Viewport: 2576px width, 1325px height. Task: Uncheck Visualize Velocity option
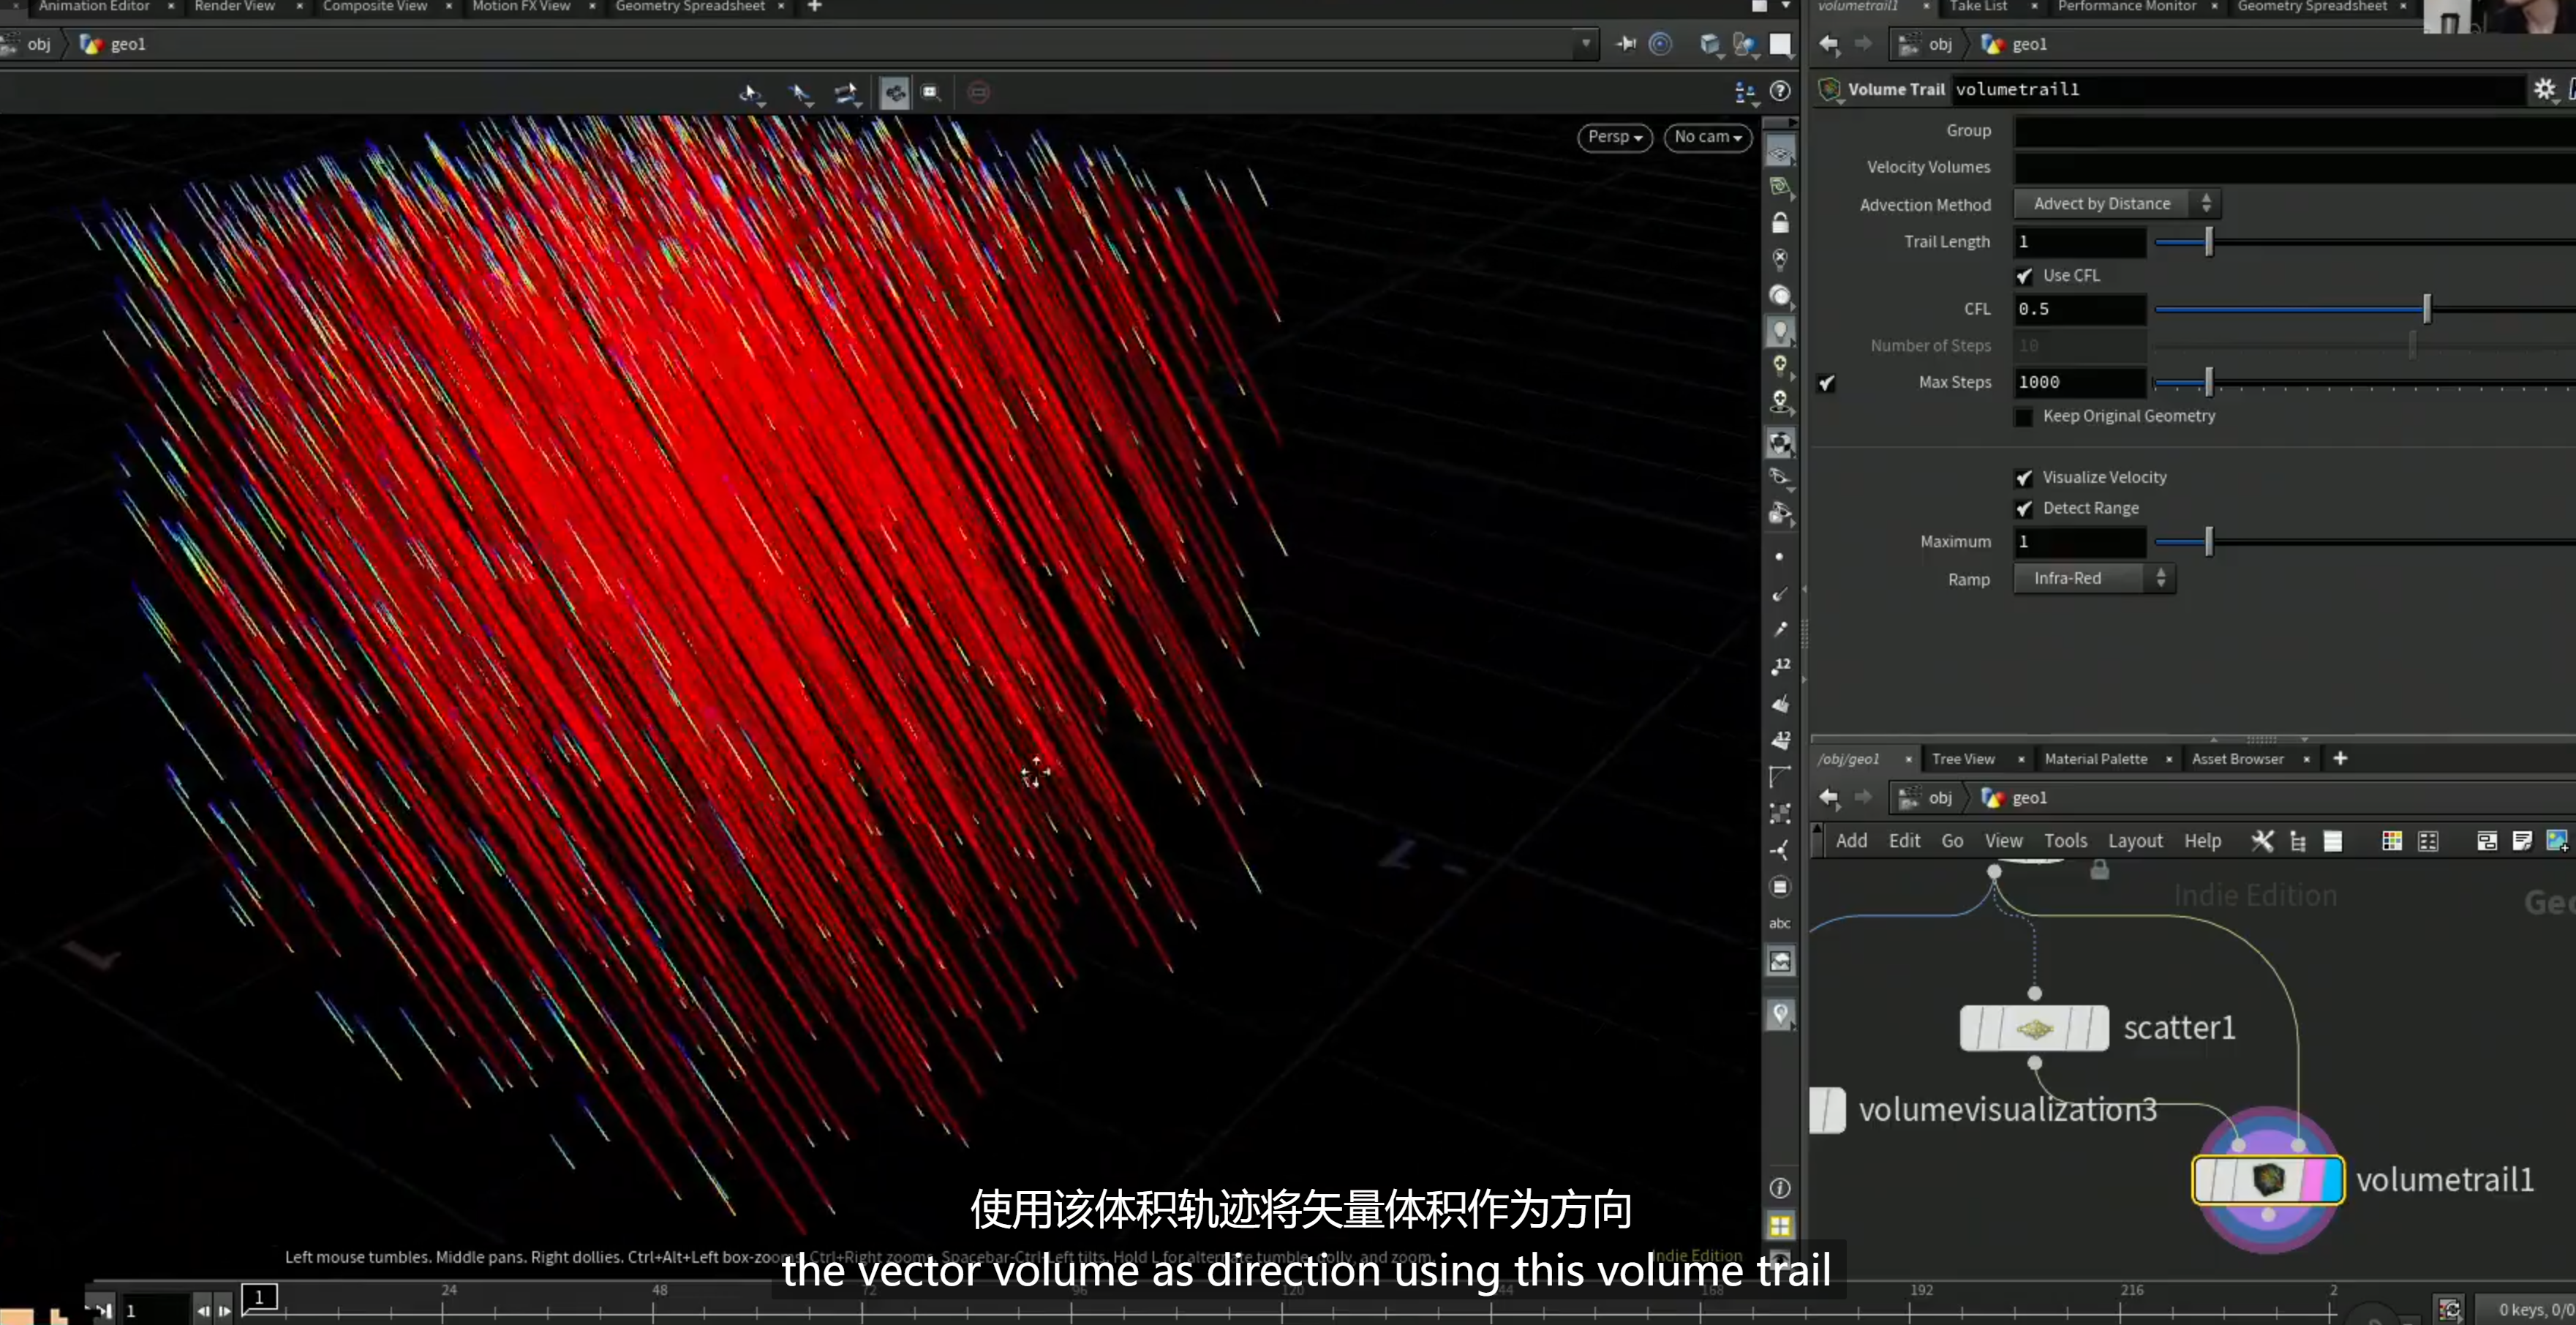coord(2024,478)
